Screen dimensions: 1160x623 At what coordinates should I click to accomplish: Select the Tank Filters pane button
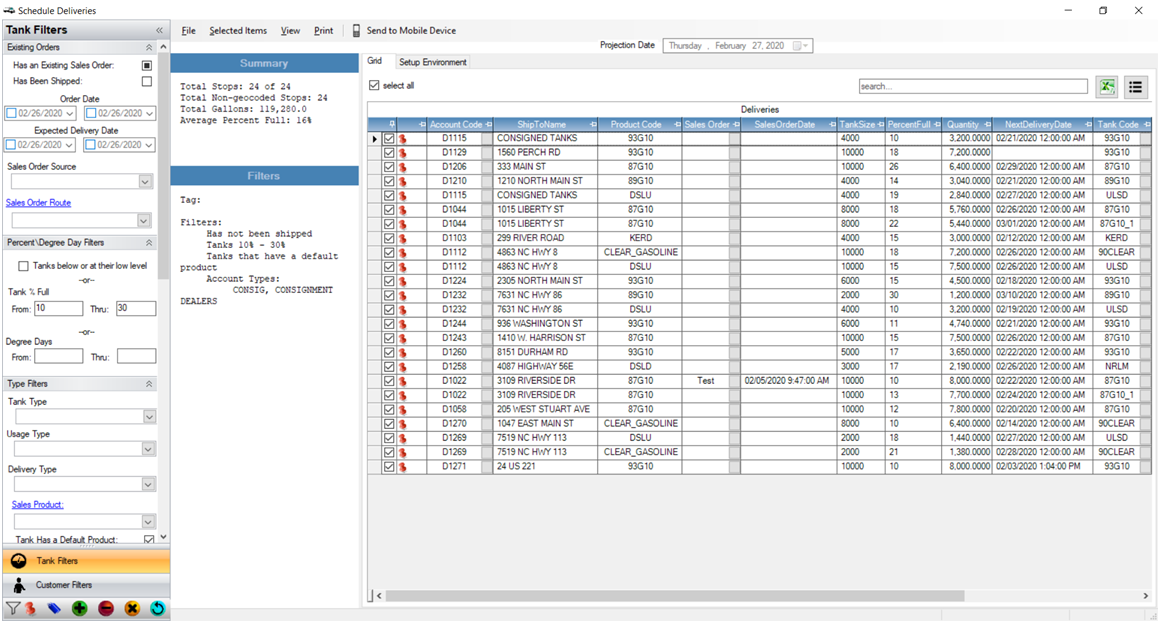tap(85, 561)
